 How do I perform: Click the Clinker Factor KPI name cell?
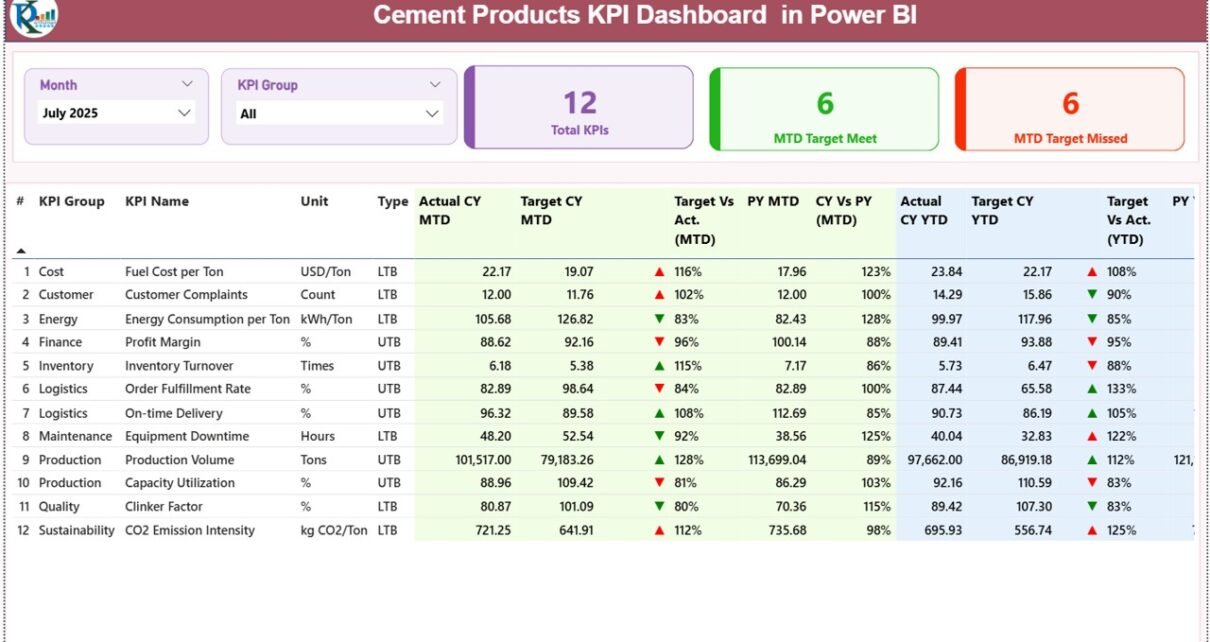click(163, 507)
